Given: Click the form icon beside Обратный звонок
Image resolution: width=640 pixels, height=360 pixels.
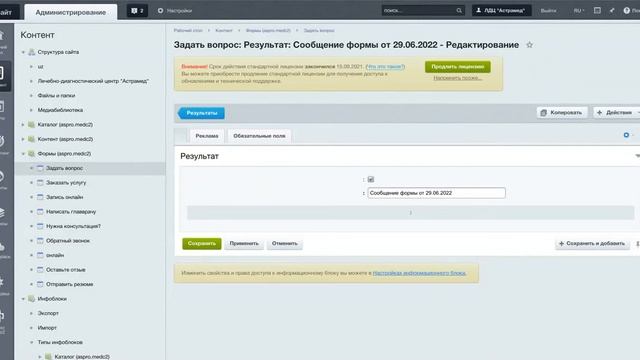Looking at the screenshot, I should tap(40, 240).
